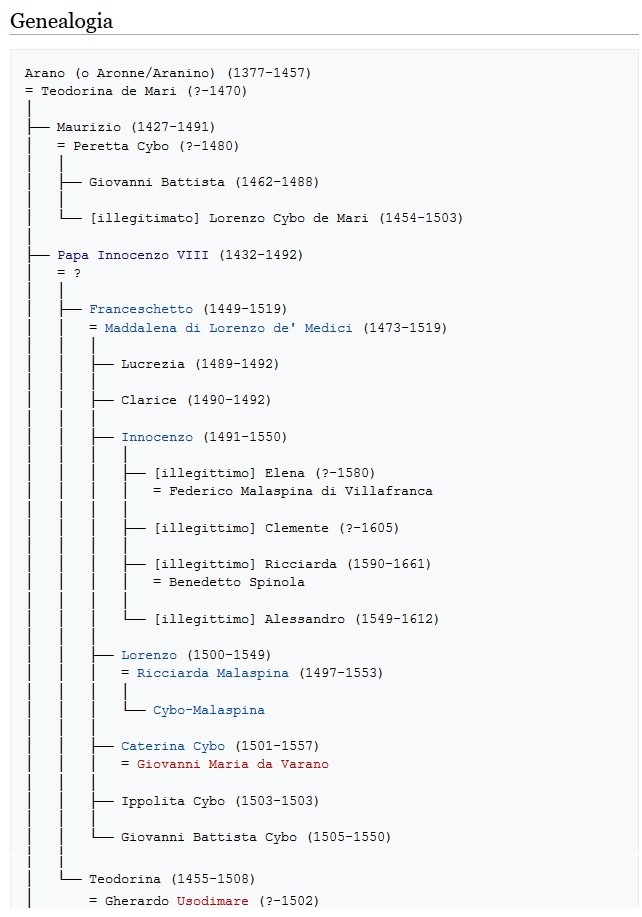This screenshot has height=917, width=642.
Task: Select the Lucrezia (1489-1492) entry
Action: 200,364
